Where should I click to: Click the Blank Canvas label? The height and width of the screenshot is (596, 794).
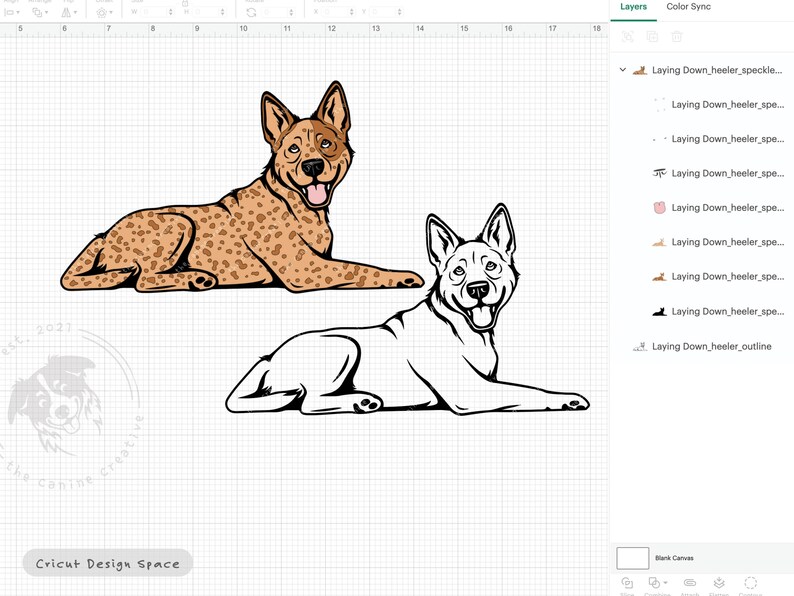tap(674, 558)
